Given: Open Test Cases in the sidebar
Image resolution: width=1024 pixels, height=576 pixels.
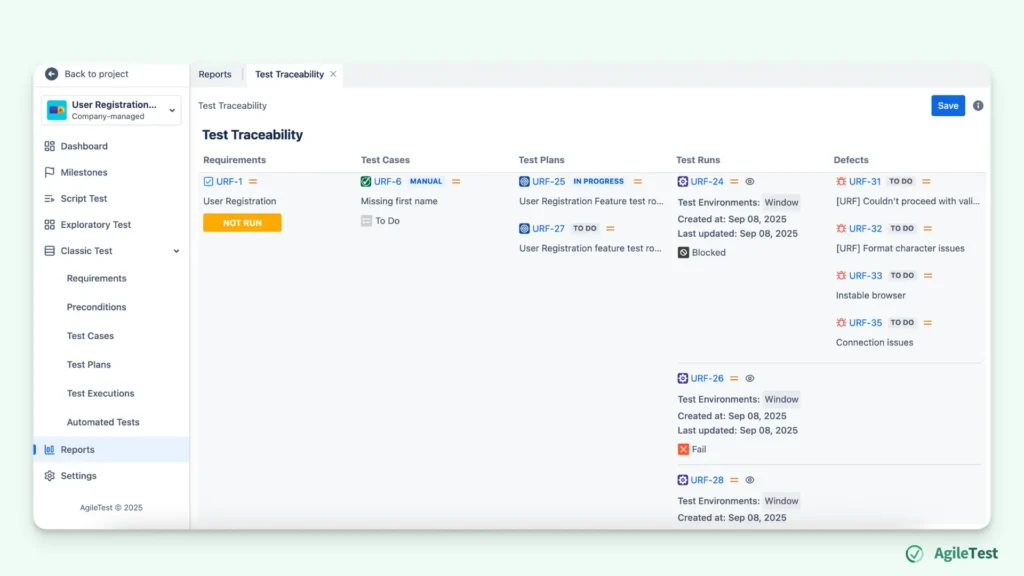Looking at the screenshot, I should click(x=90, y=336).
